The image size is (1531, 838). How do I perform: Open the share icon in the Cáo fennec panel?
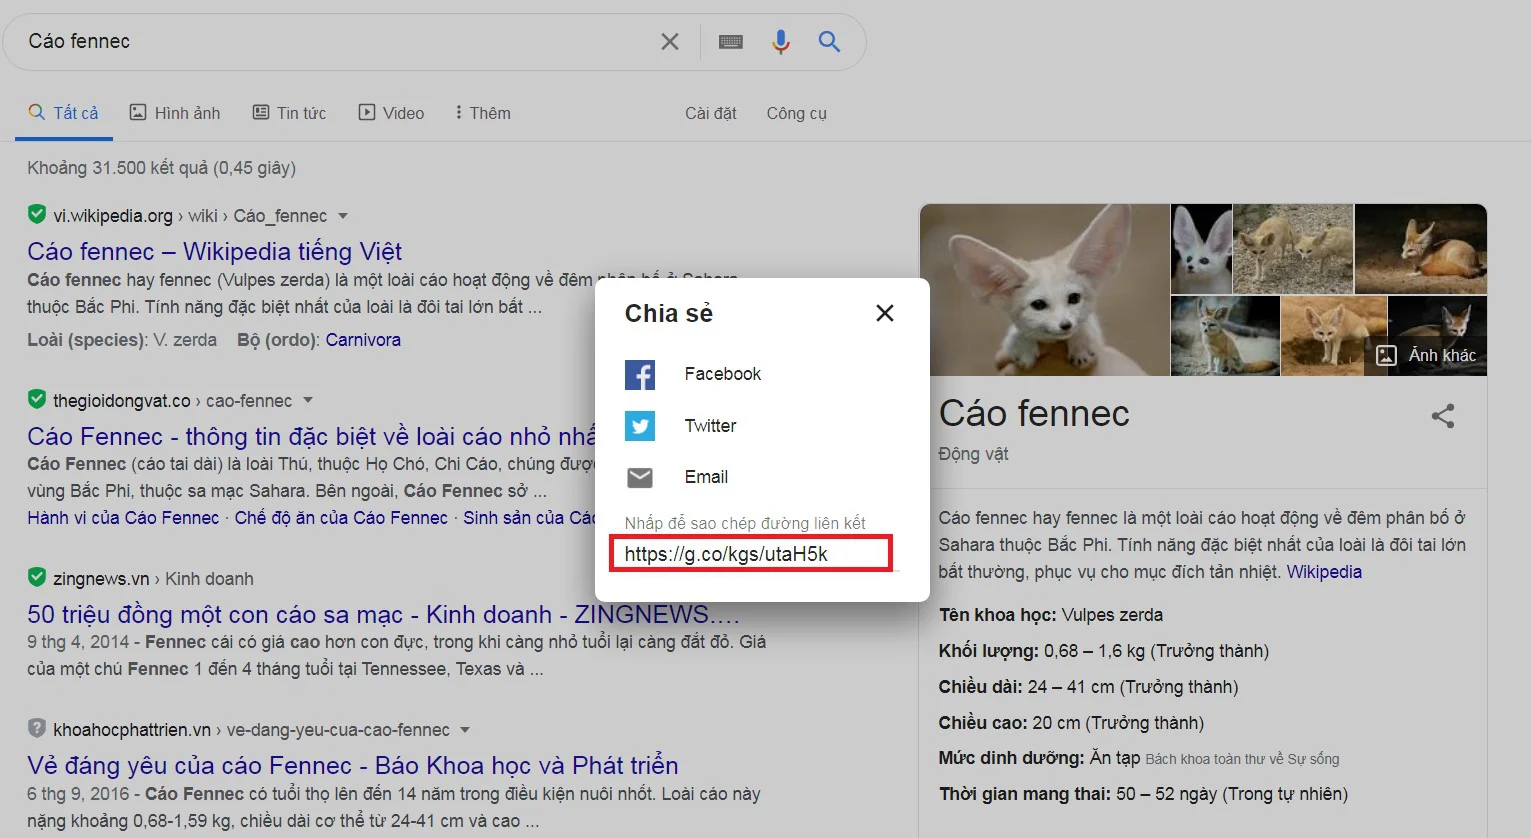pos(1443,416)
